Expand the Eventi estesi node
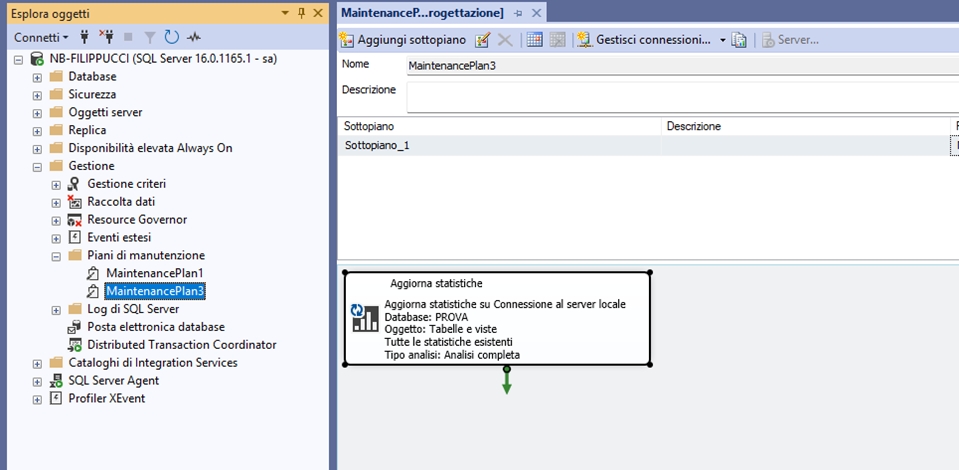 (x=56, y=238)
